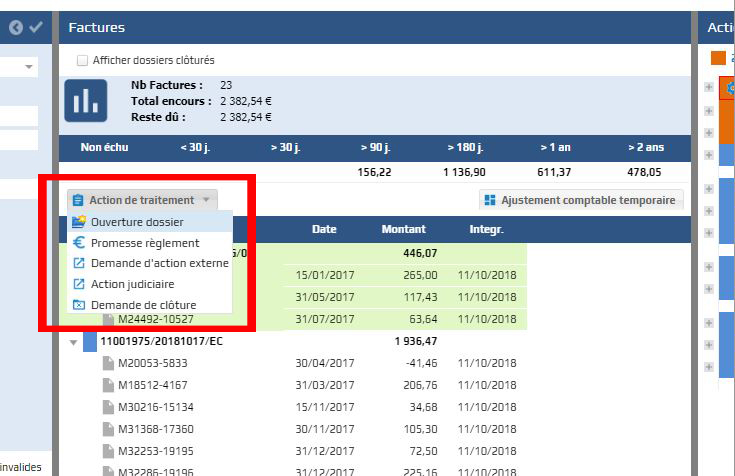The height and width of the screenshot is (476, 735).
Task: Select Demande d'action externe menu entry
Action: coord(159,263)
